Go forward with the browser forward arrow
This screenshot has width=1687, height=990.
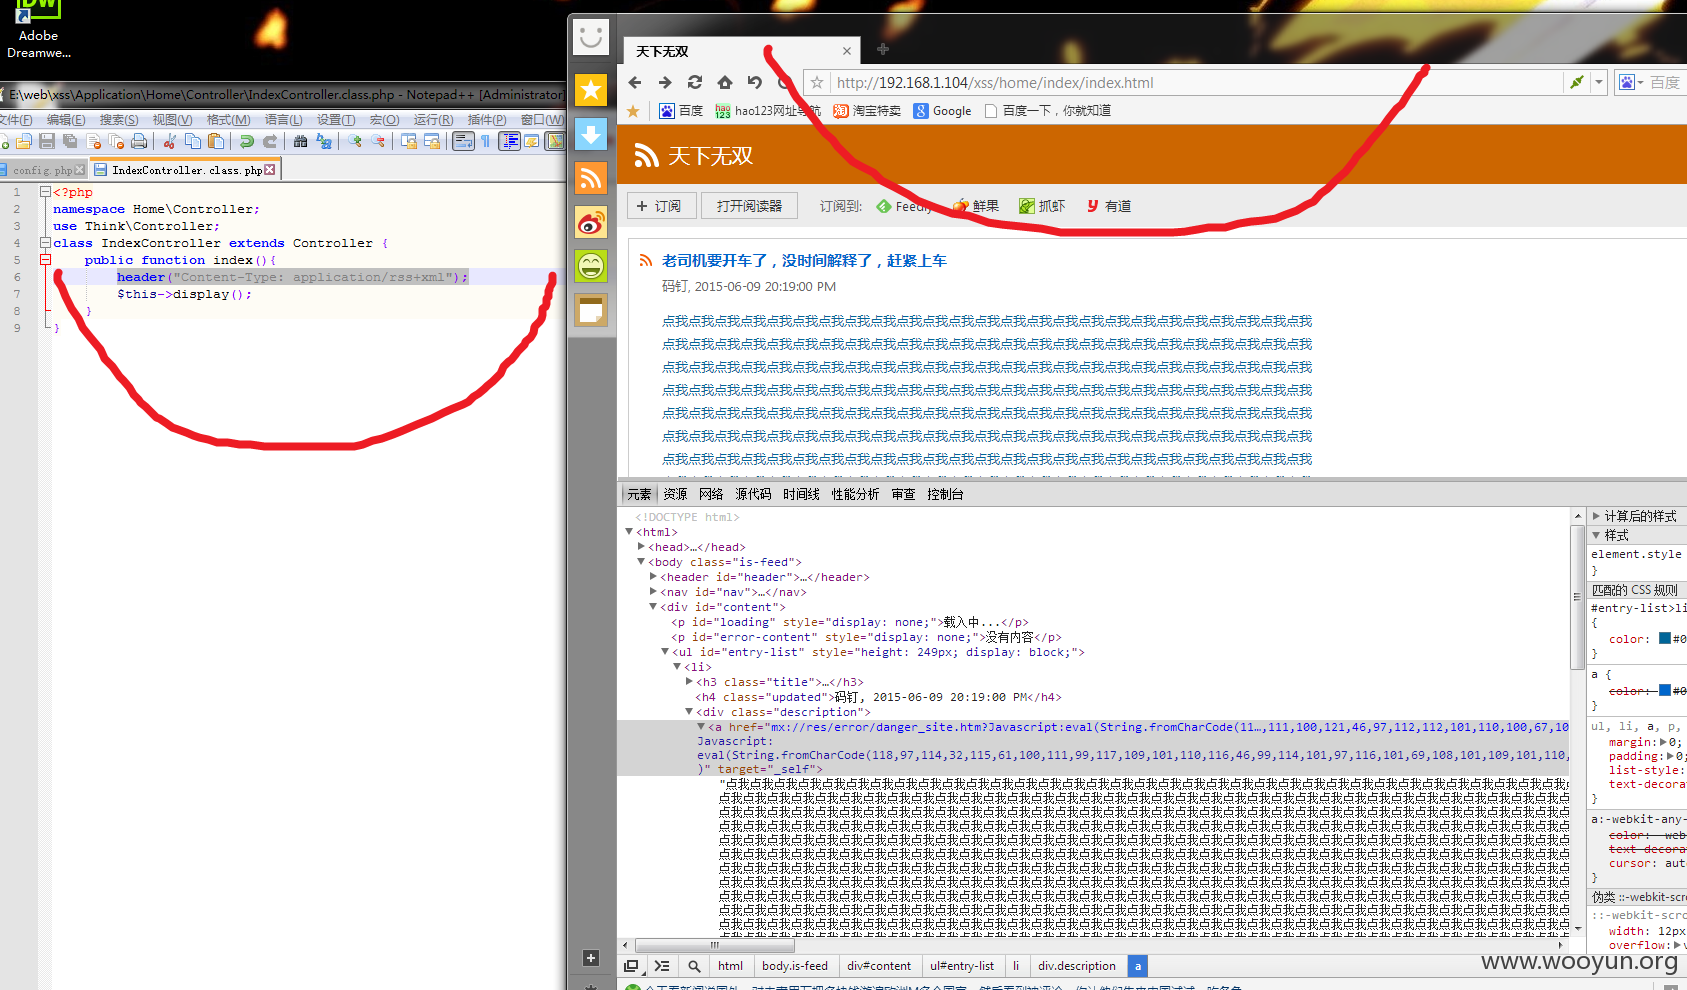[x=665, y=83]
